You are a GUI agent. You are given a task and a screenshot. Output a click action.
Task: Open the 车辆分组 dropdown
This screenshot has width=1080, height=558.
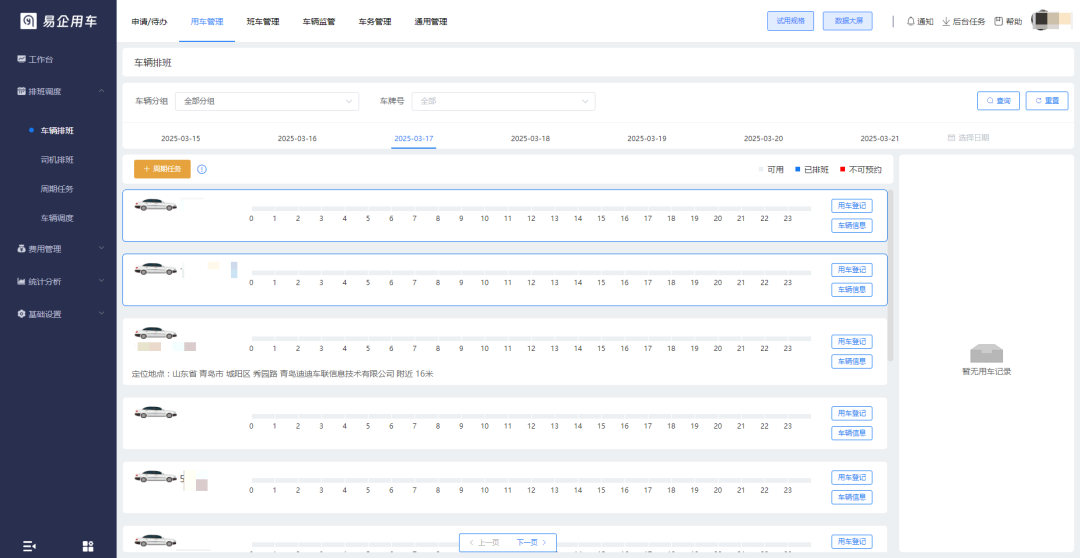coord(267,101)
